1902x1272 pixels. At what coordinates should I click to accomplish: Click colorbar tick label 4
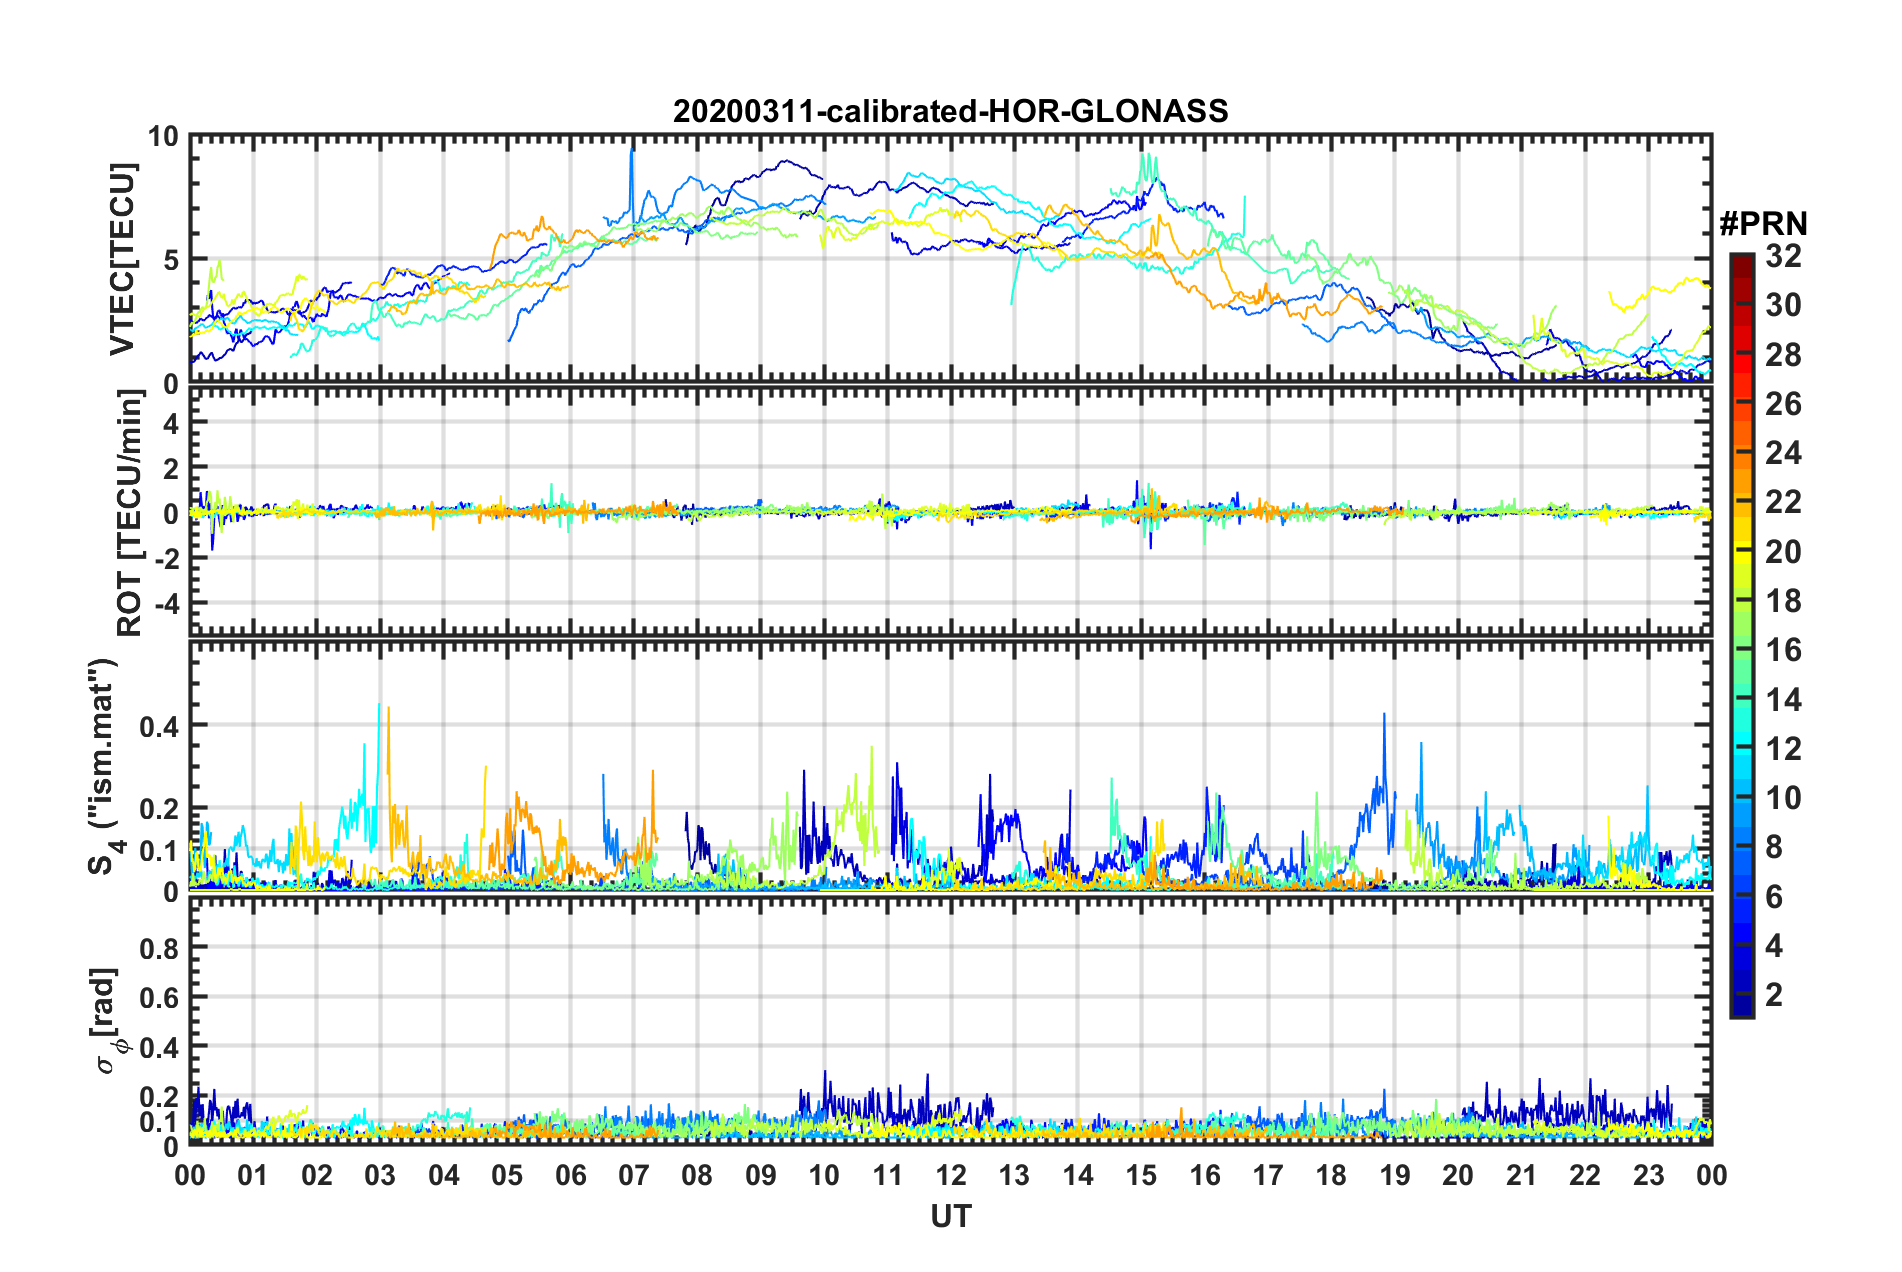(x=1774, y=946)
